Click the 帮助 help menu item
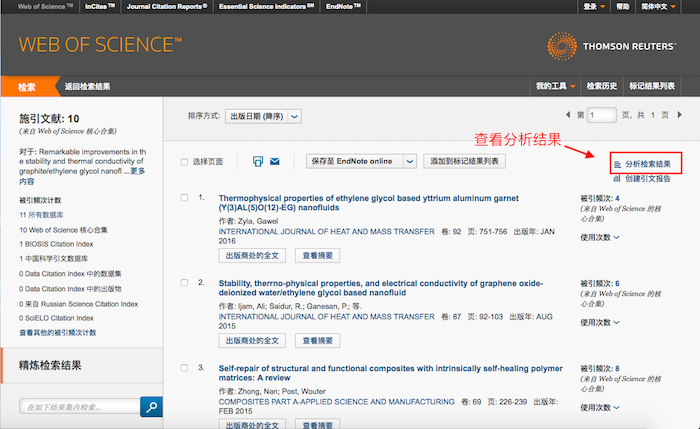Screen dimensions: 700x429 [622, 7]
